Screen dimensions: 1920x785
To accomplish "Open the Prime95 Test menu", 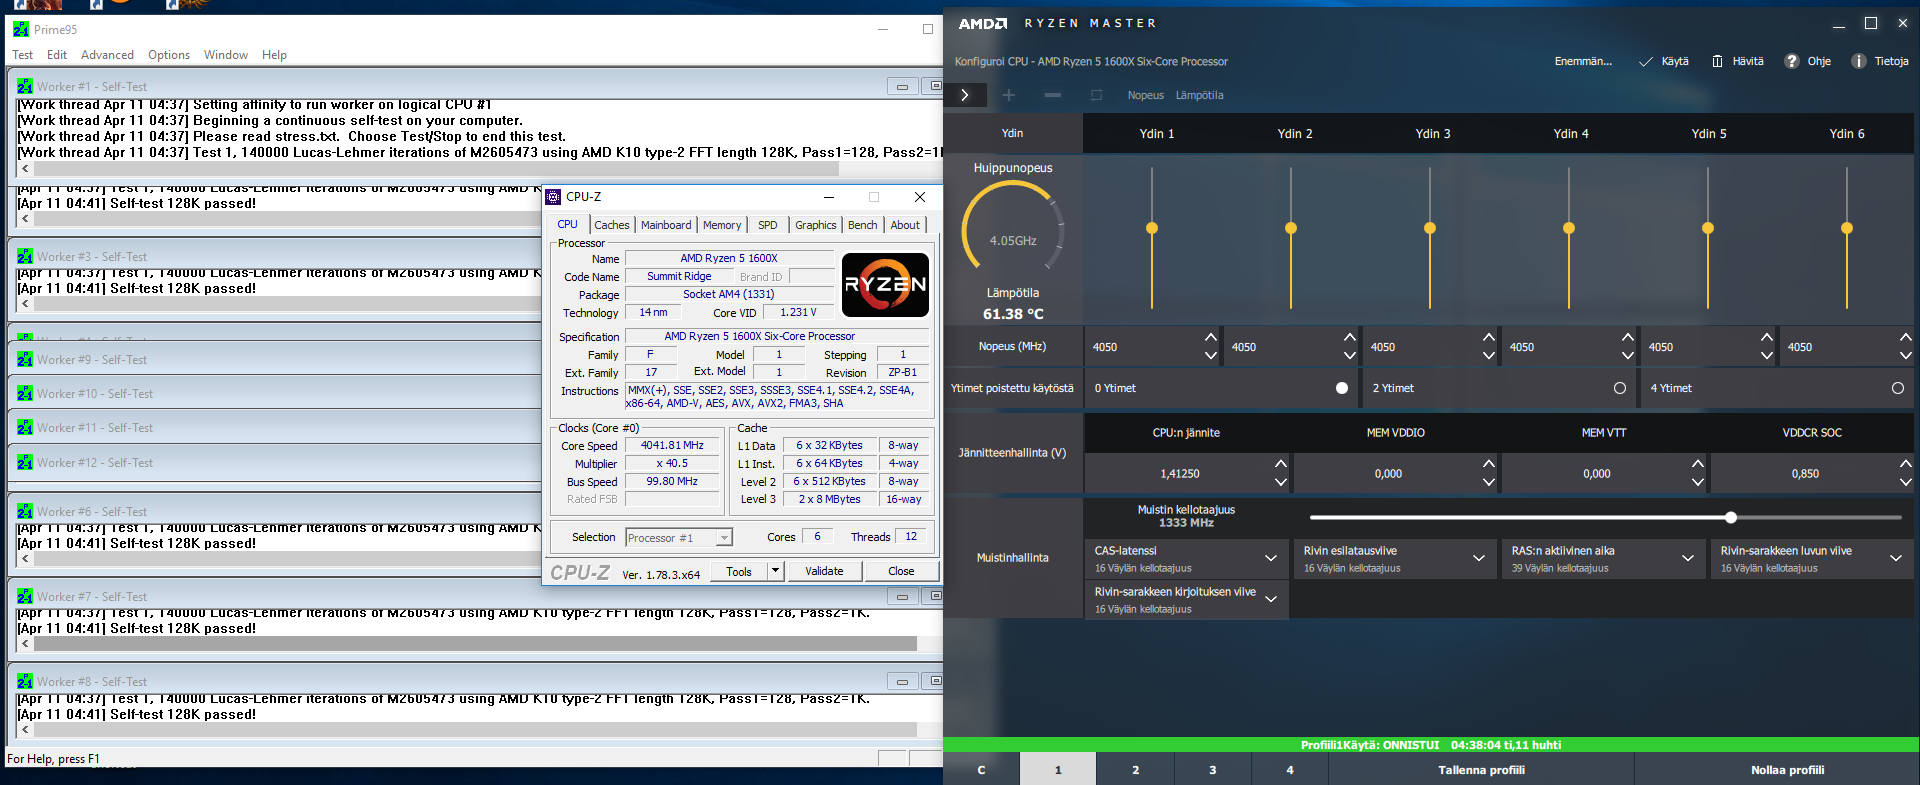I will point(22,55).
